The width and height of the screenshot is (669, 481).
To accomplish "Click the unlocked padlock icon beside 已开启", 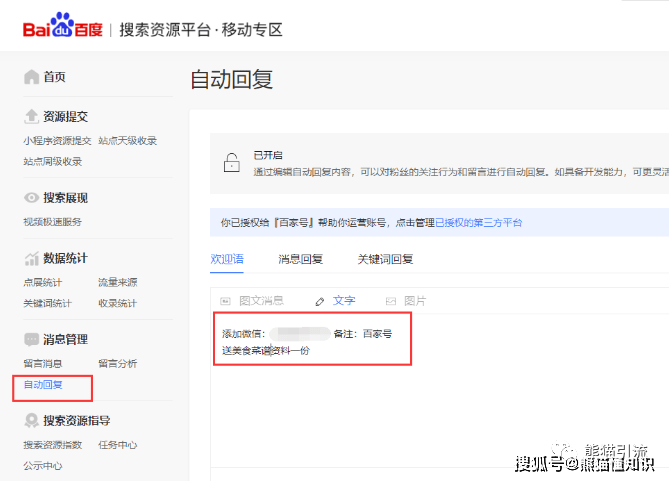I will coord(232,162).
